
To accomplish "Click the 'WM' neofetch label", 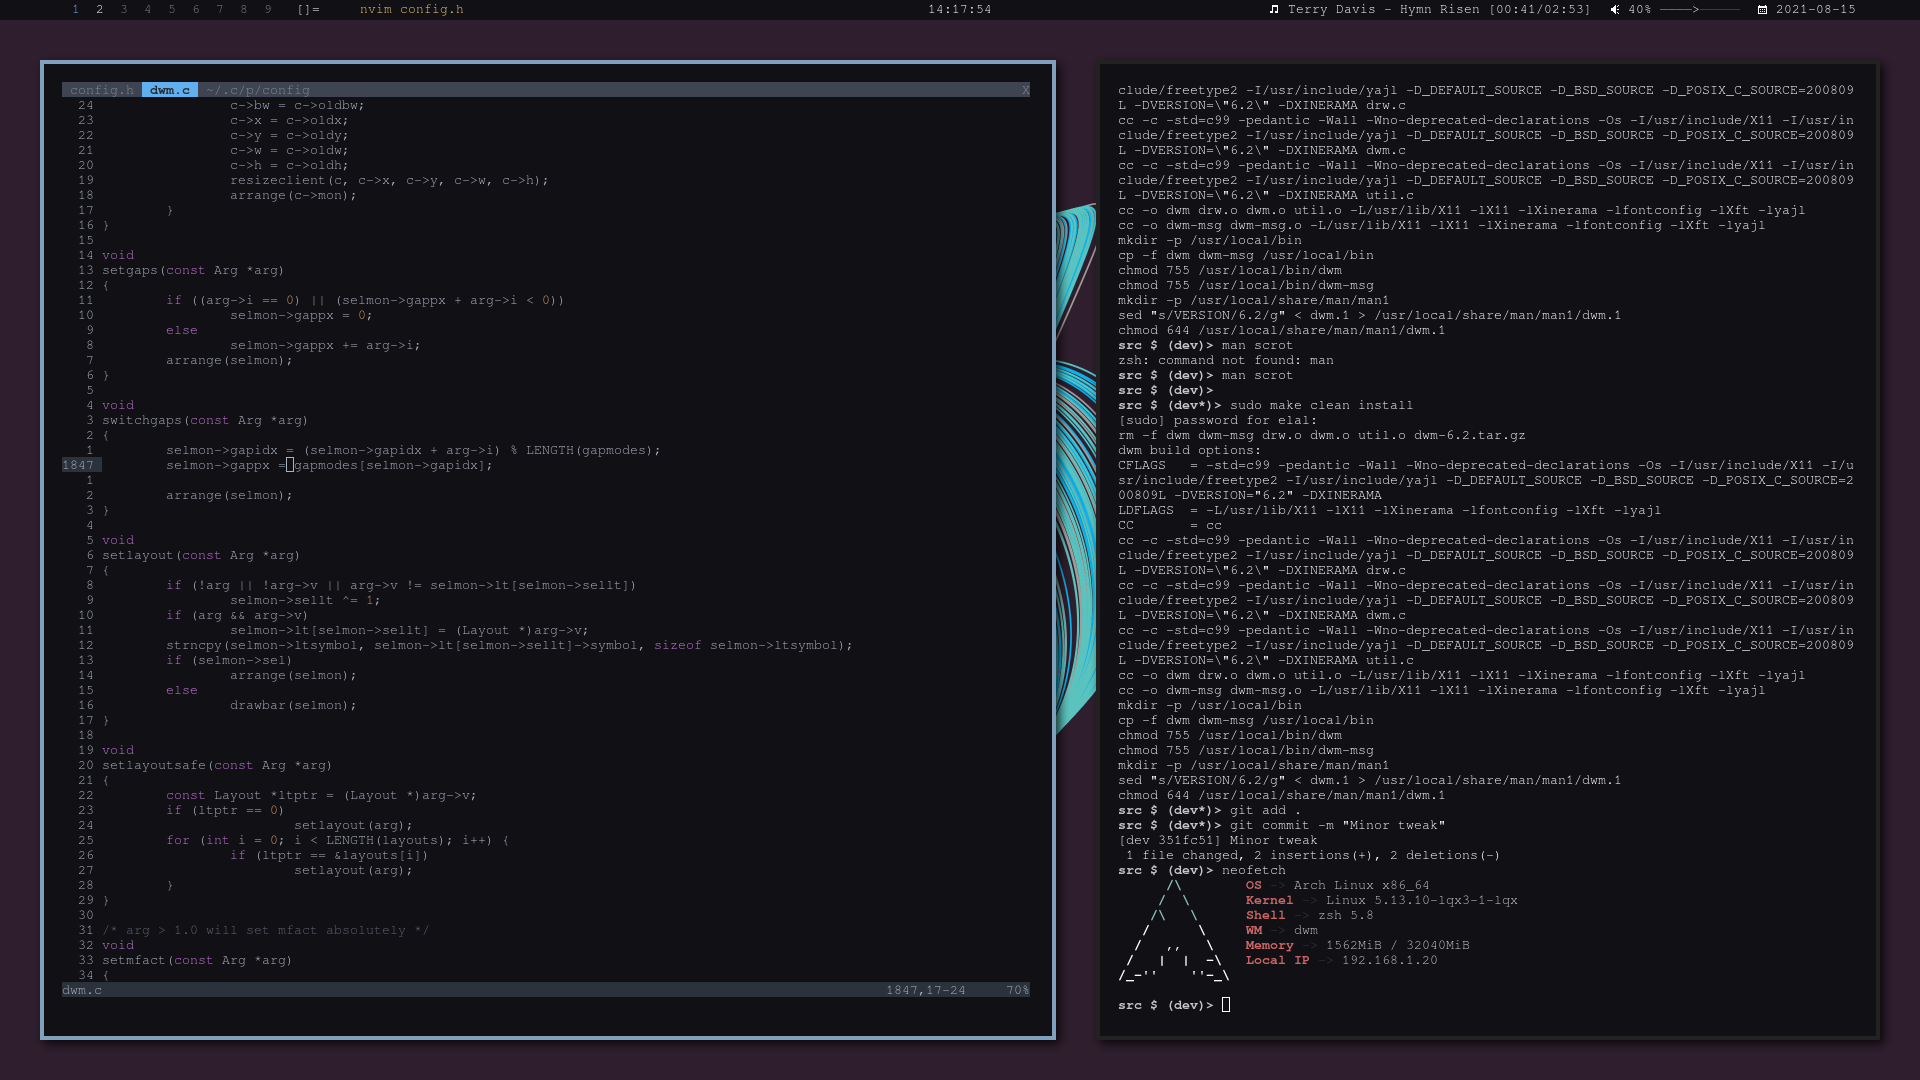I will 1253,930.
